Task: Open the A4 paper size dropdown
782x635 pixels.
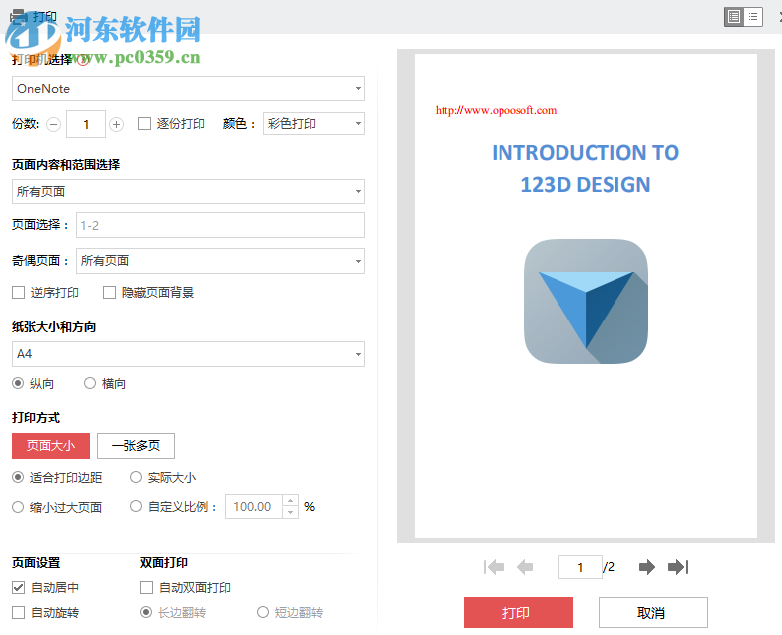Action: coord(189,354)
